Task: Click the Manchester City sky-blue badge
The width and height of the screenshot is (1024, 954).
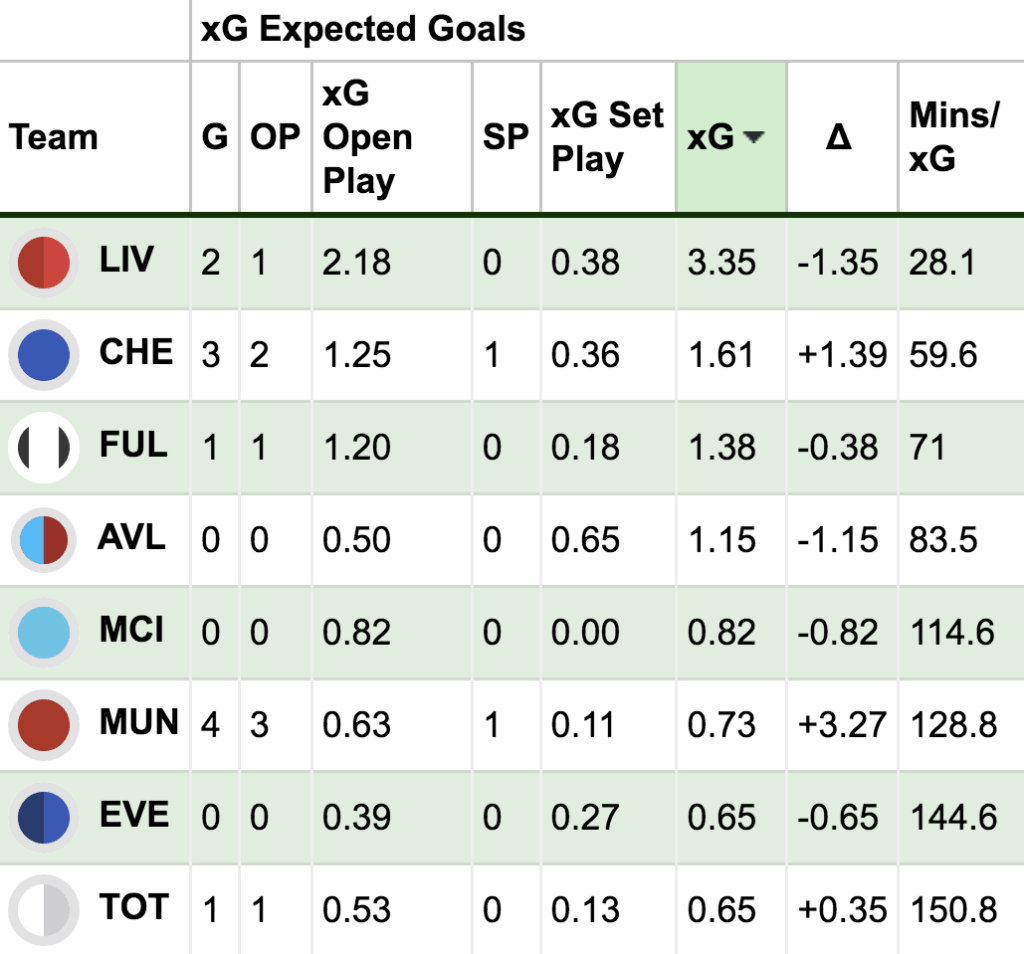Action: coord(43,632)
